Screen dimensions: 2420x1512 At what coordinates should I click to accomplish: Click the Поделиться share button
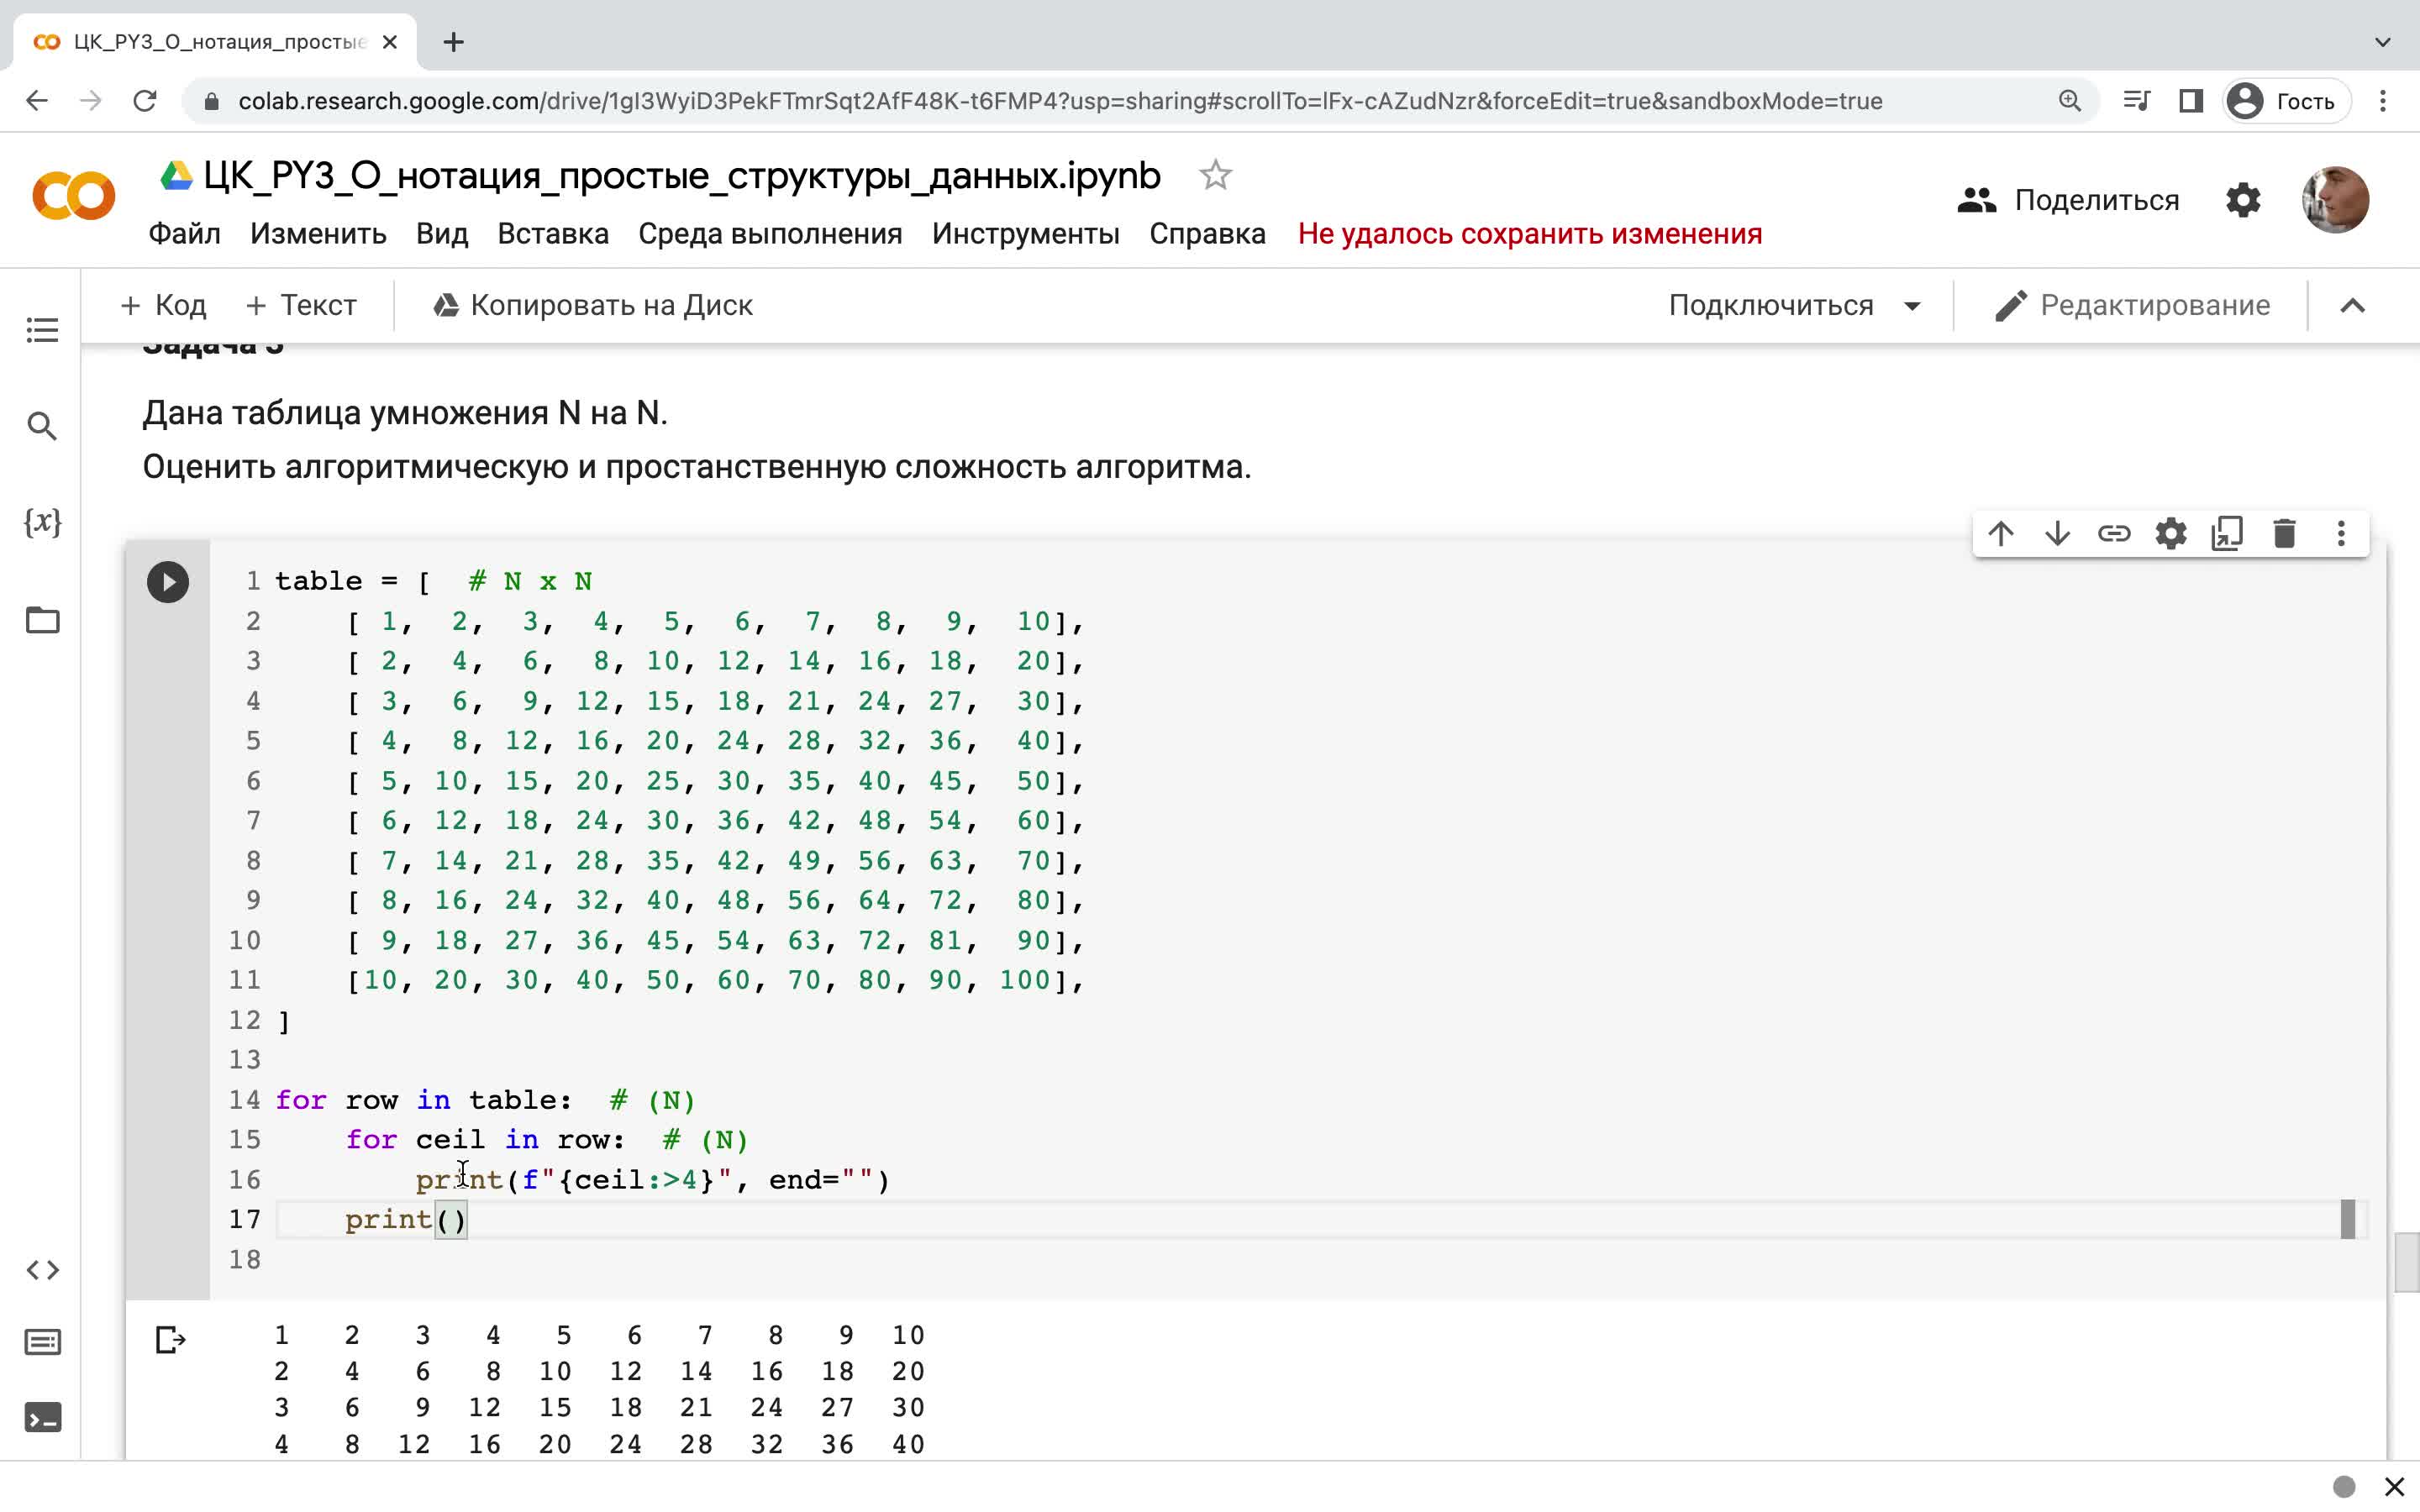pyautogui.click(x=2068, y=200)
